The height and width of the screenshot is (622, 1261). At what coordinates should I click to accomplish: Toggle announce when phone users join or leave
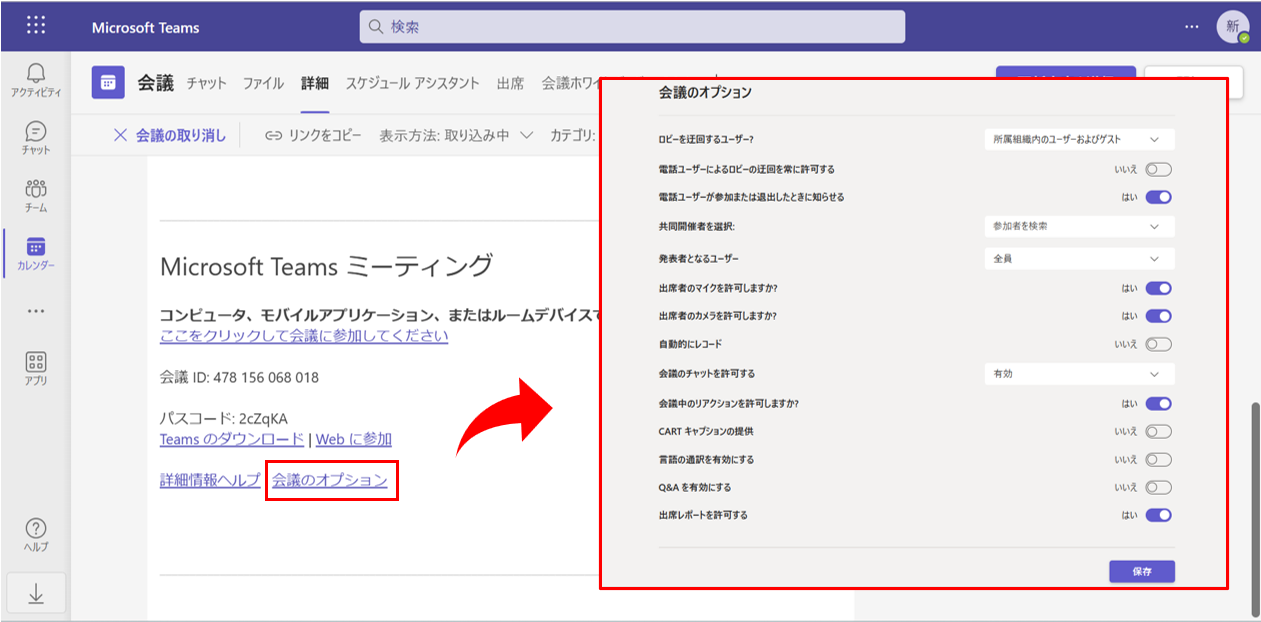pyautogui.click(x=1158, y=197)
